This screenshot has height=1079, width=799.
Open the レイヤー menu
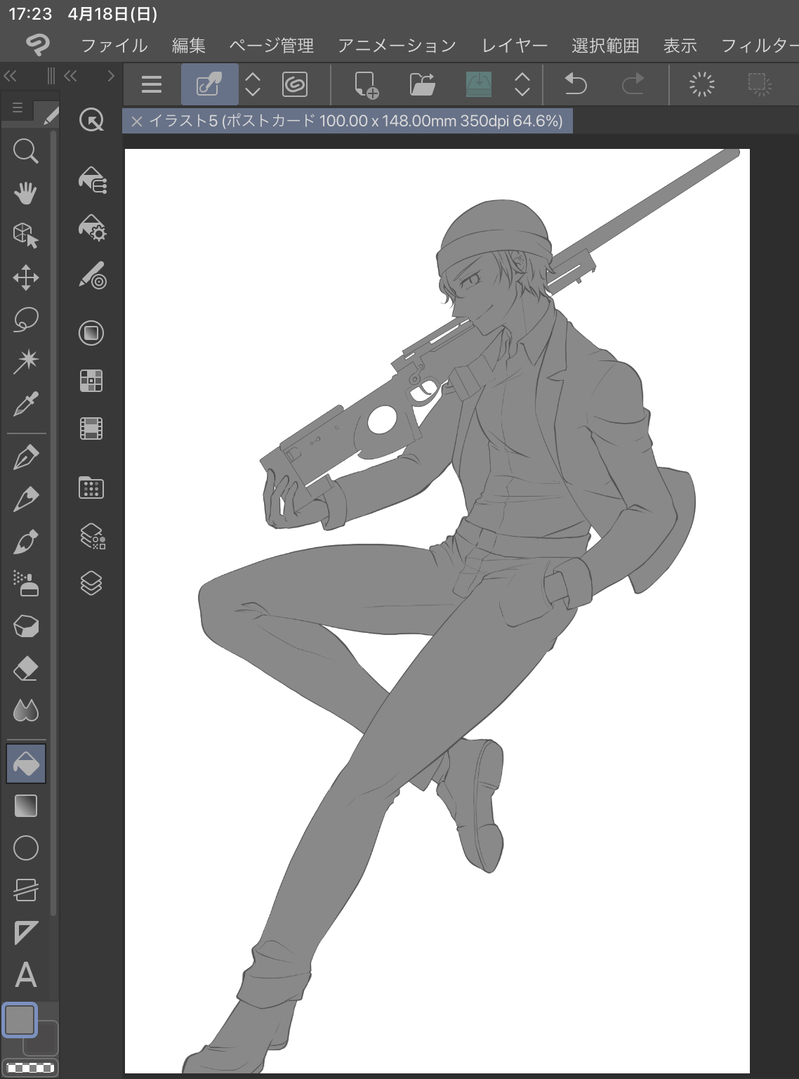point(514,46)
